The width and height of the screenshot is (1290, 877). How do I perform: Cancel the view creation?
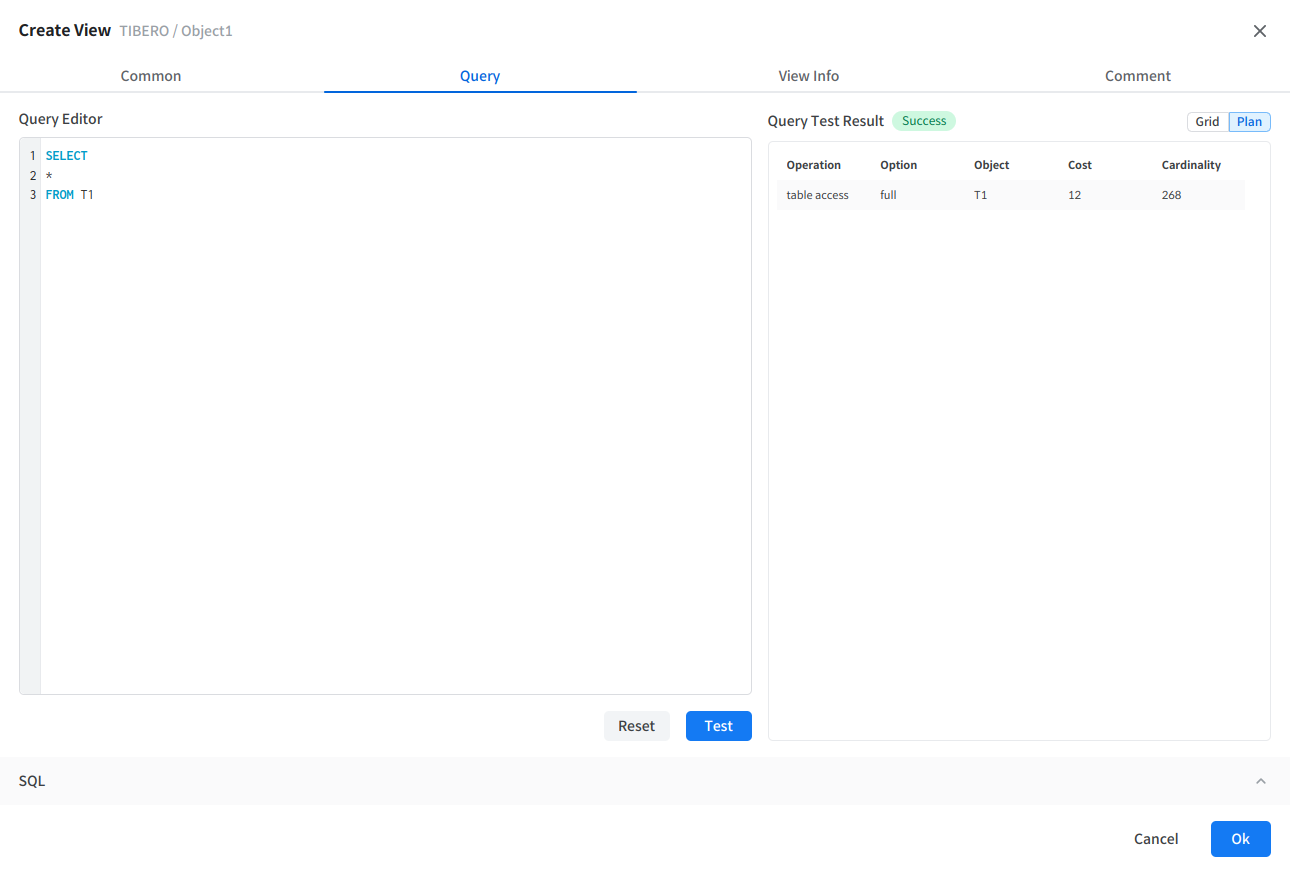[1155, 839]
